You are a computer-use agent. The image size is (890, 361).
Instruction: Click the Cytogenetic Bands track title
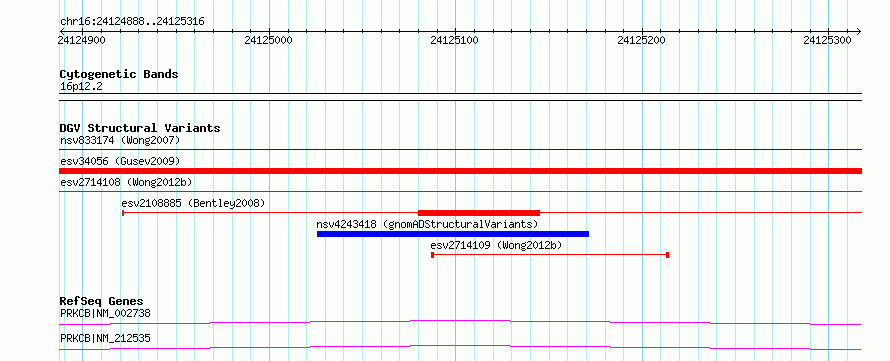tap(119, 74)
